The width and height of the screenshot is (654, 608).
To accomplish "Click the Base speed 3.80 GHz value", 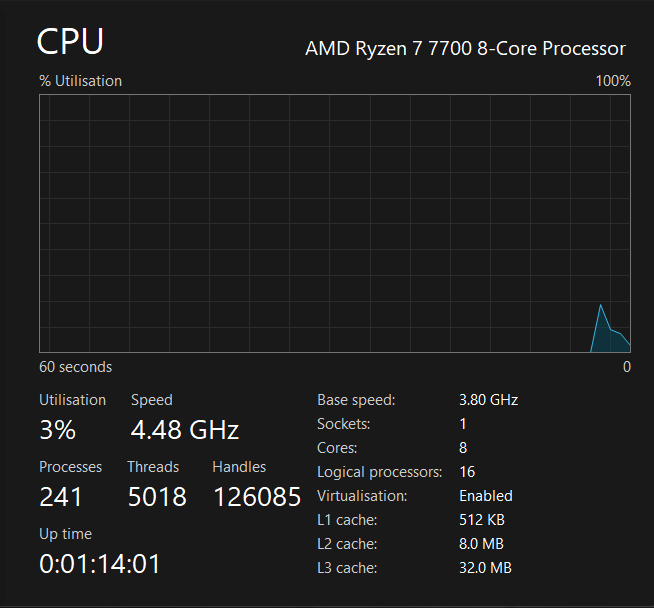I will pyautogui.click(x=488, y=400).
